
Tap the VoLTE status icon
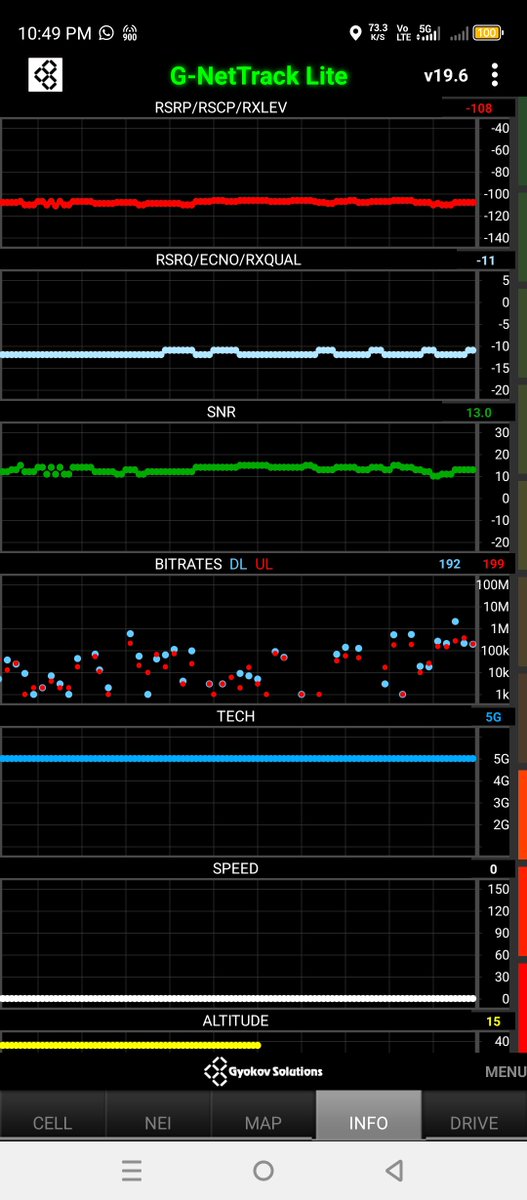click(x=403, y=33)
